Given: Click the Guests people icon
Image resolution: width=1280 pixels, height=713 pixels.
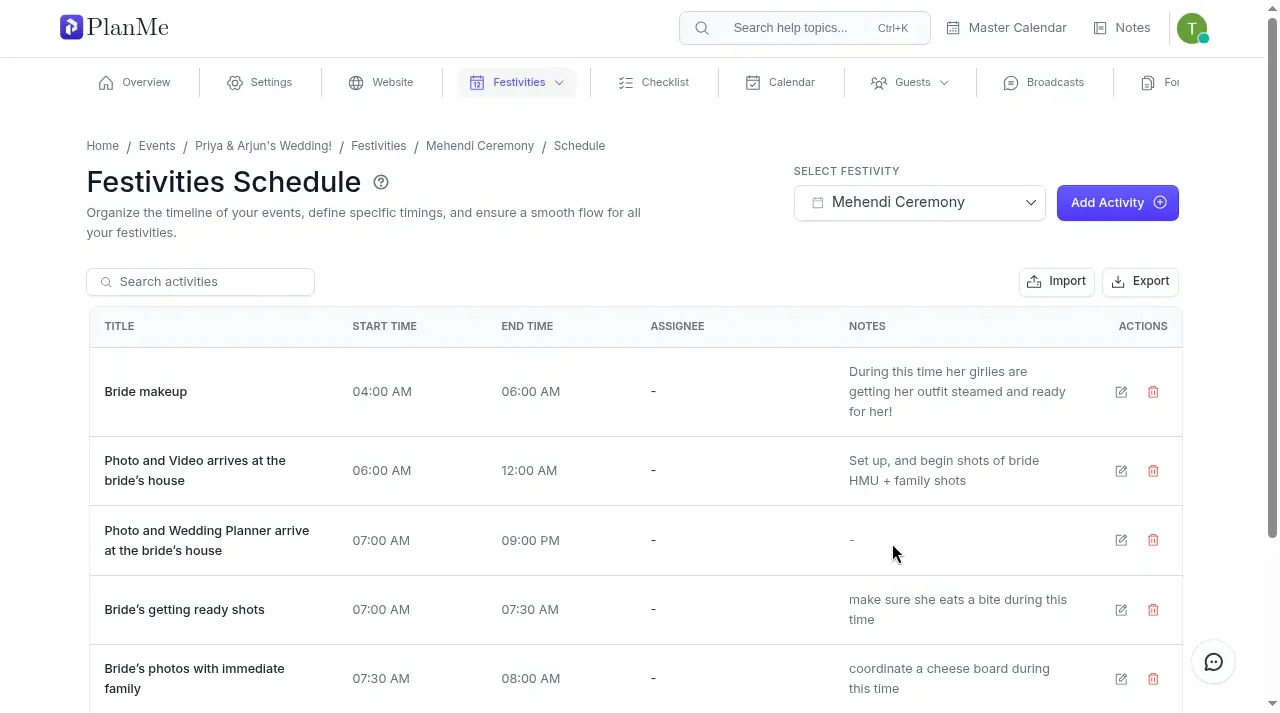Looking at the screenshot, I should [879, 83].
